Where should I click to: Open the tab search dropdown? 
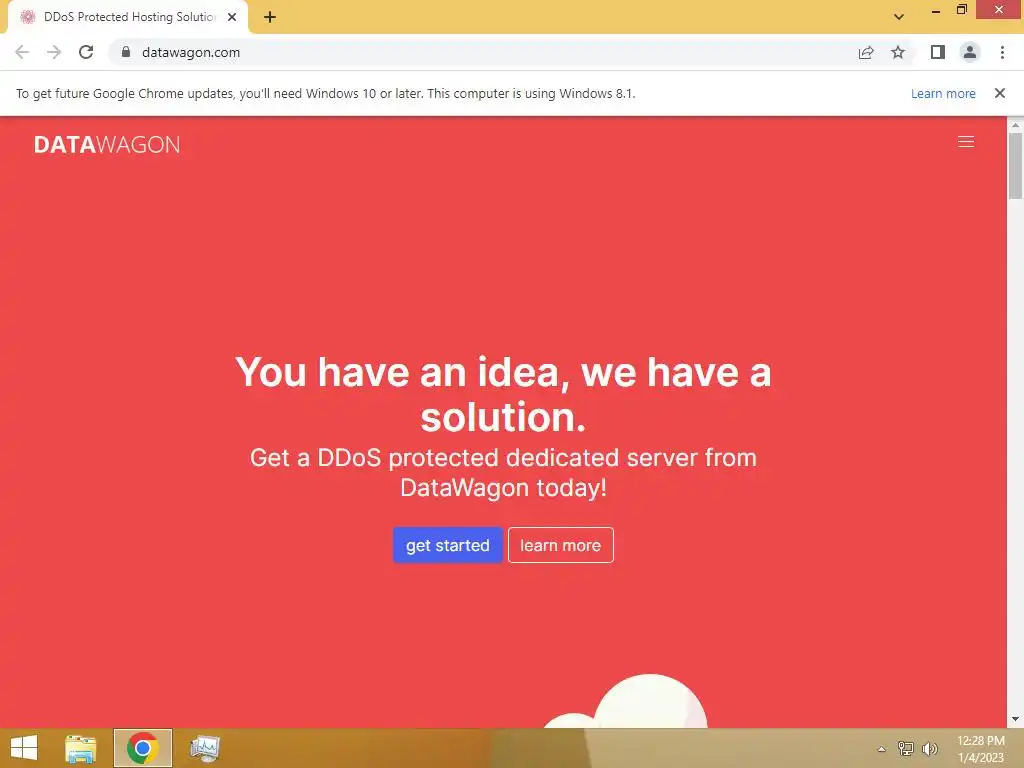point(899,17)
